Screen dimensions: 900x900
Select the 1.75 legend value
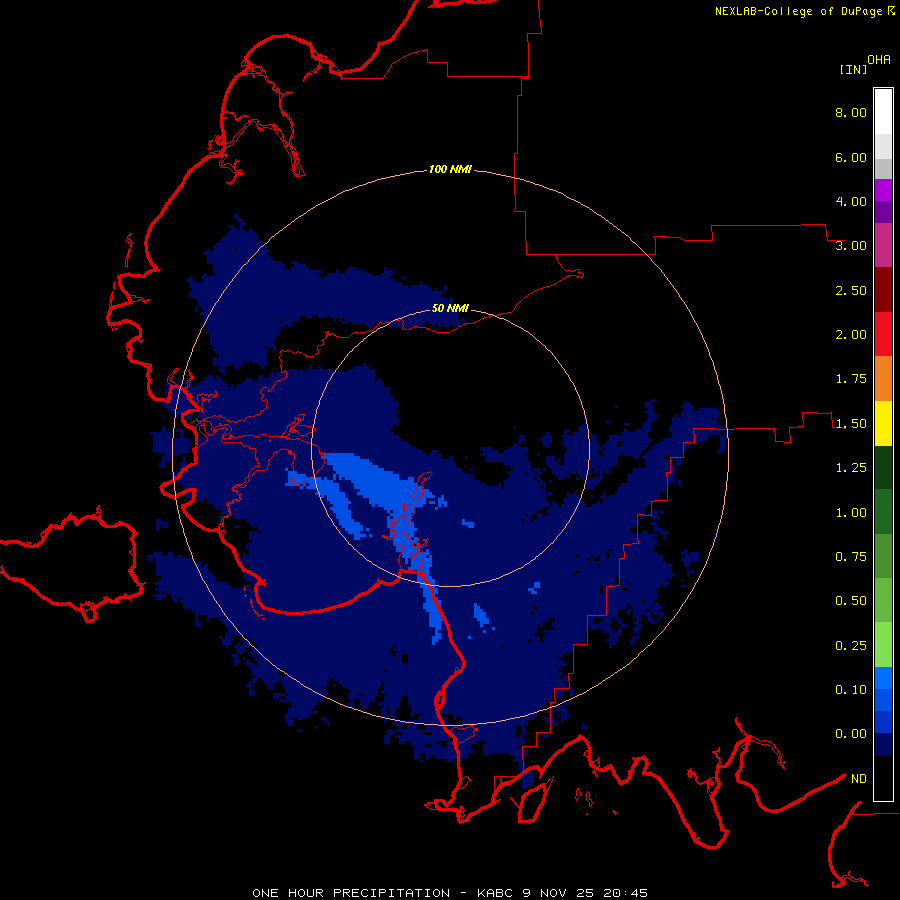click(851, 379)
